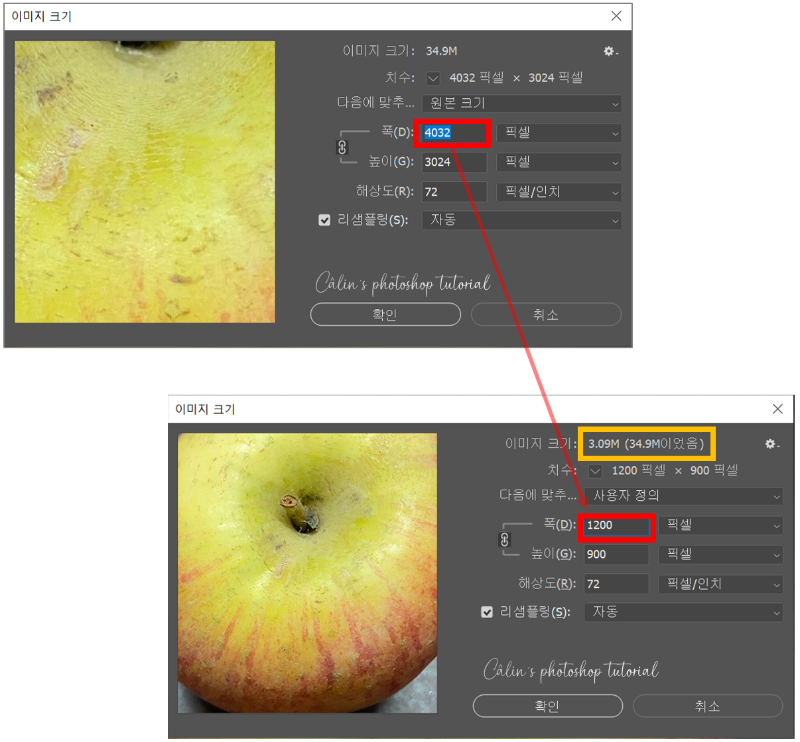Screen dimensions: 800x742
Task: Click the 34.9M image size value
Action: coord(441,51)
